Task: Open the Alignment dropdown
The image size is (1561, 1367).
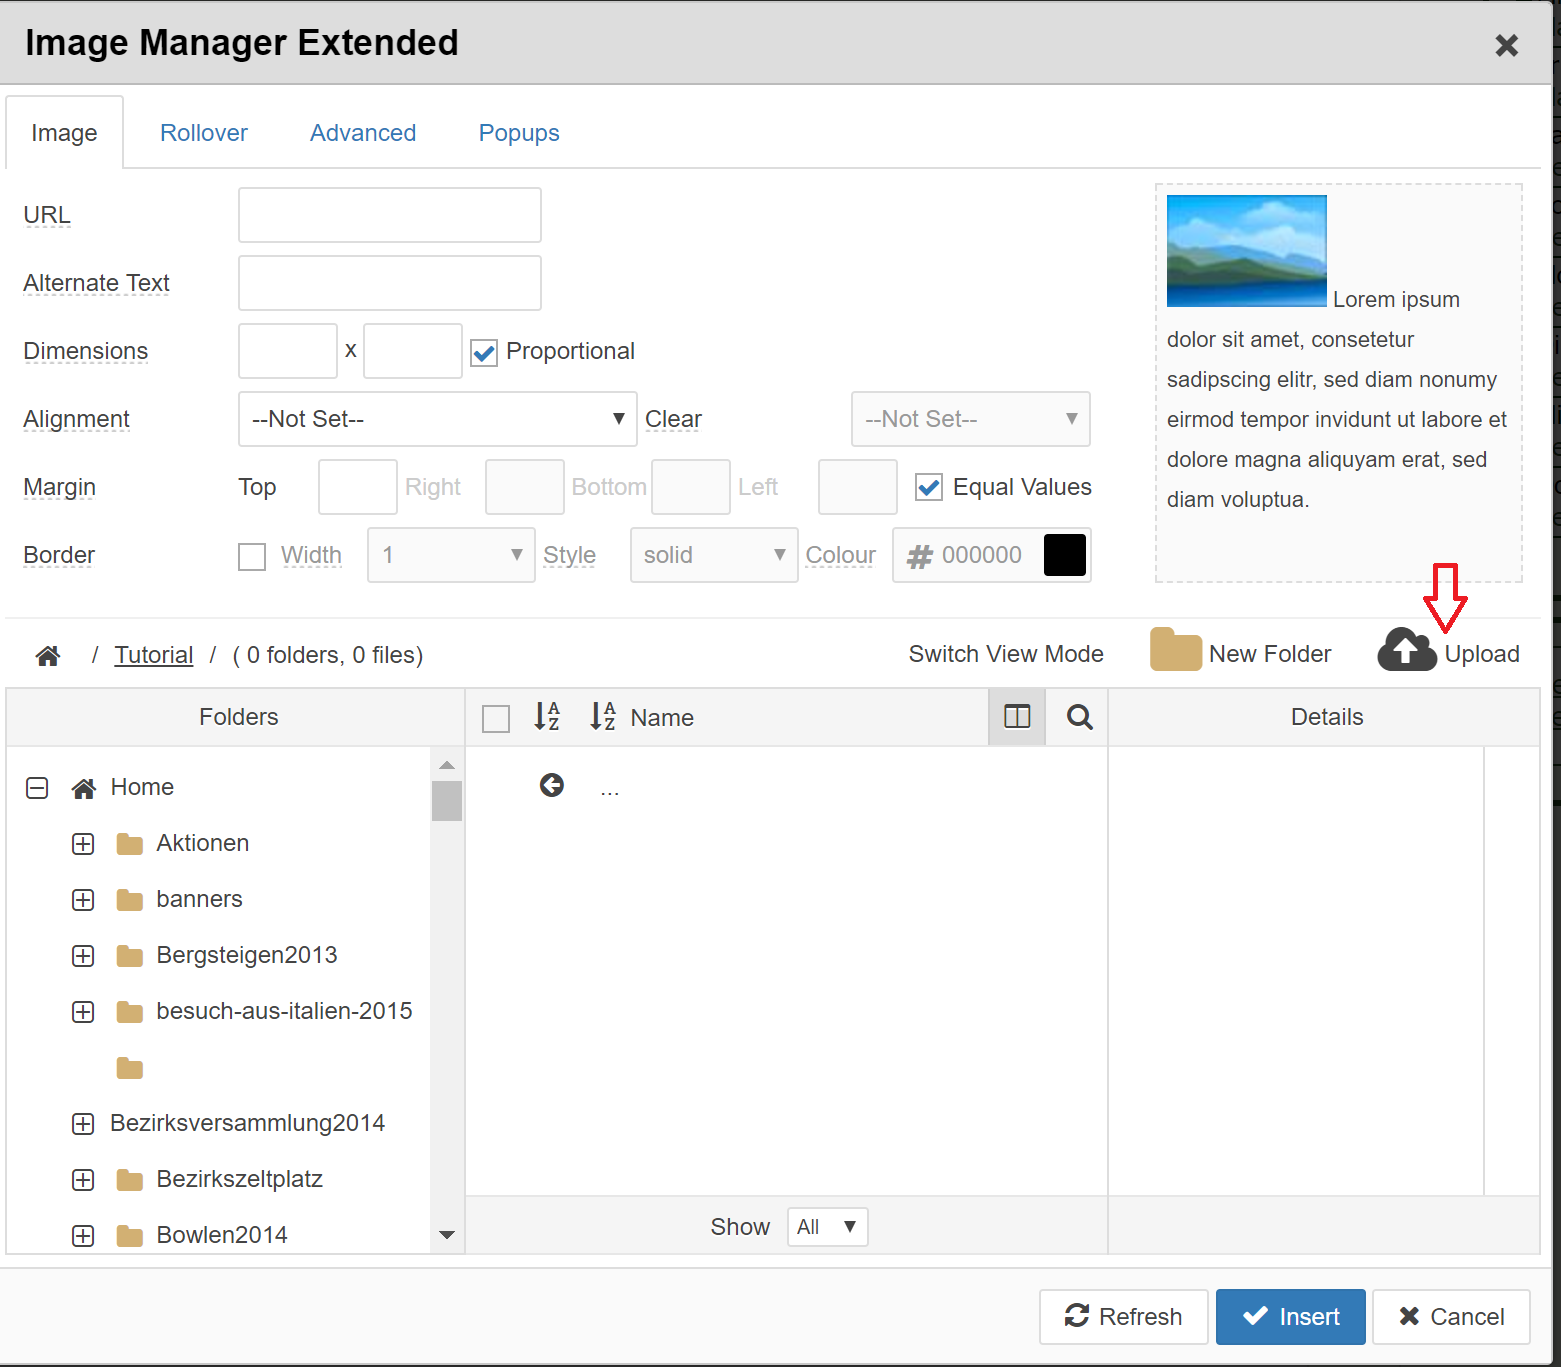Action: coord(437,419)
